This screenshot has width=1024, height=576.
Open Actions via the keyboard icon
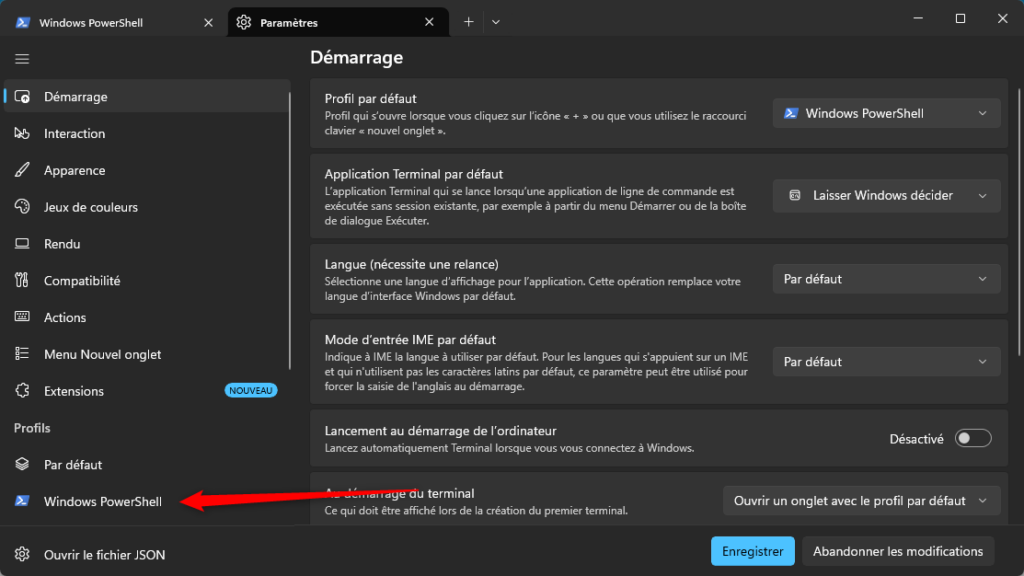point(22,317)
